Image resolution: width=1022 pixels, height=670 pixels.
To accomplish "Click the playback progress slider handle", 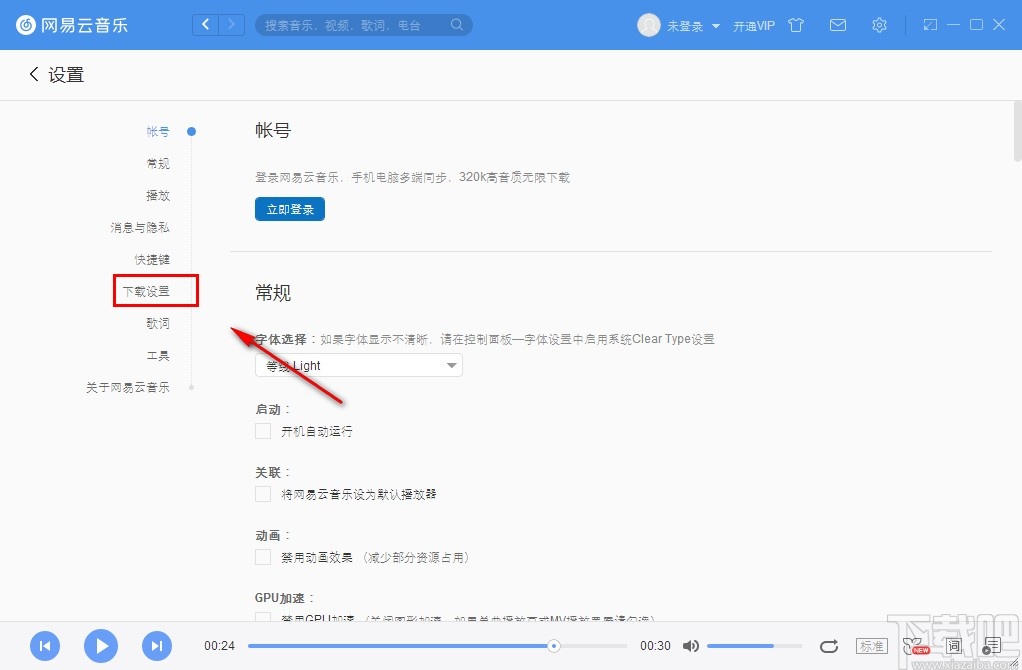I will click(x=553, y=646).
